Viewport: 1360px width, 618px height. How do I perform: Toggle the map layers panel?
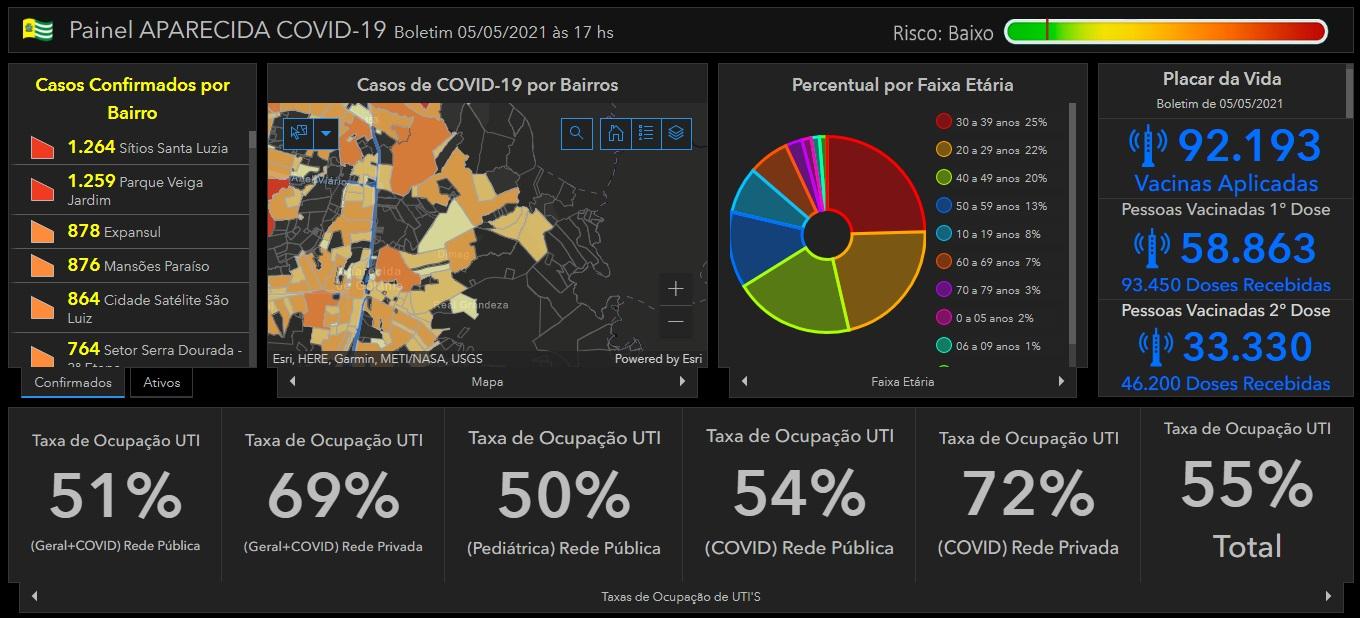[x=676, y=133]
